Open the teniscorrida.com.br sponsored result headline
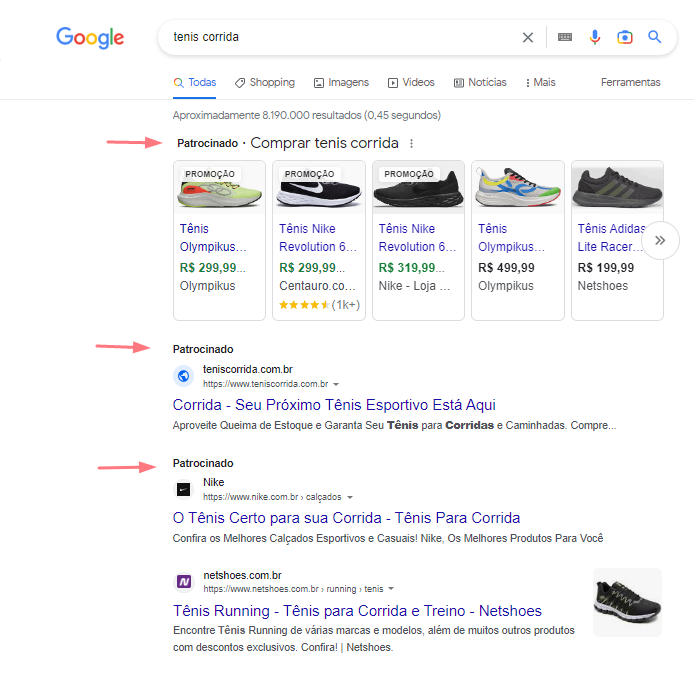The image size is (694, 676). (x=334, y=405)
